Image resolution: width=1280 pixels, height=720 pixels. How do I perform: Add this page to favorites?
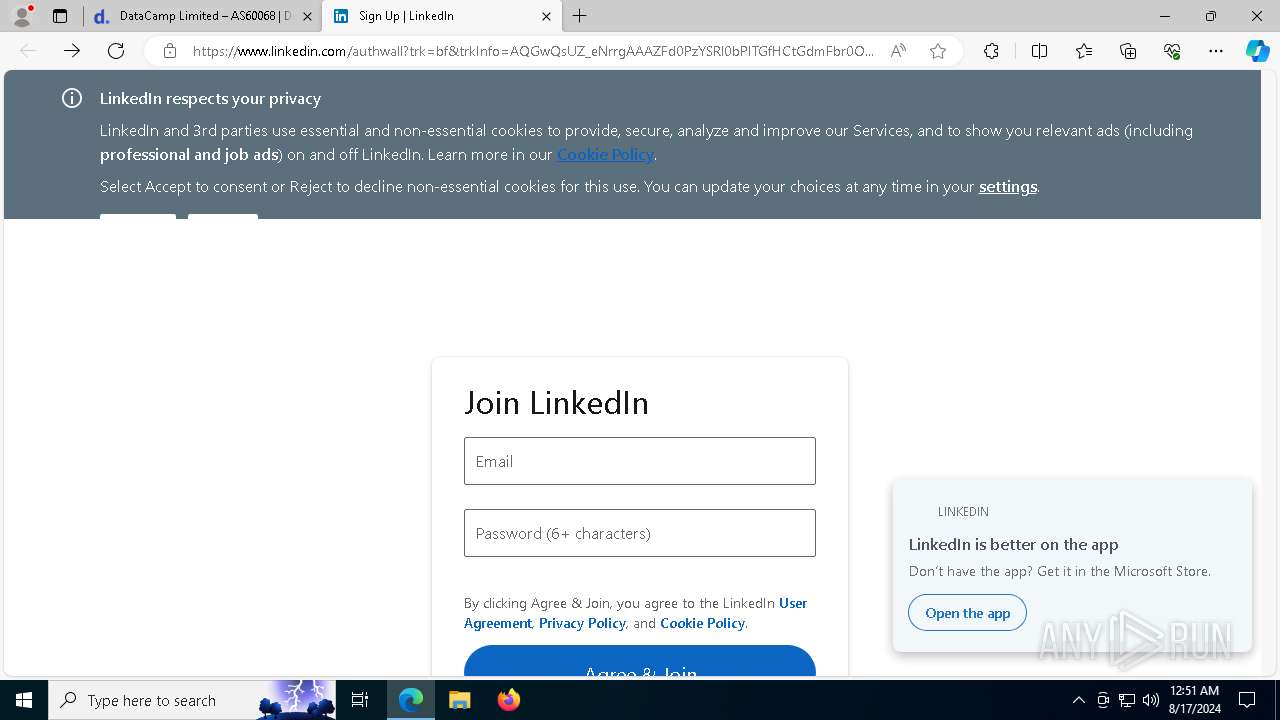pos(938,51)
